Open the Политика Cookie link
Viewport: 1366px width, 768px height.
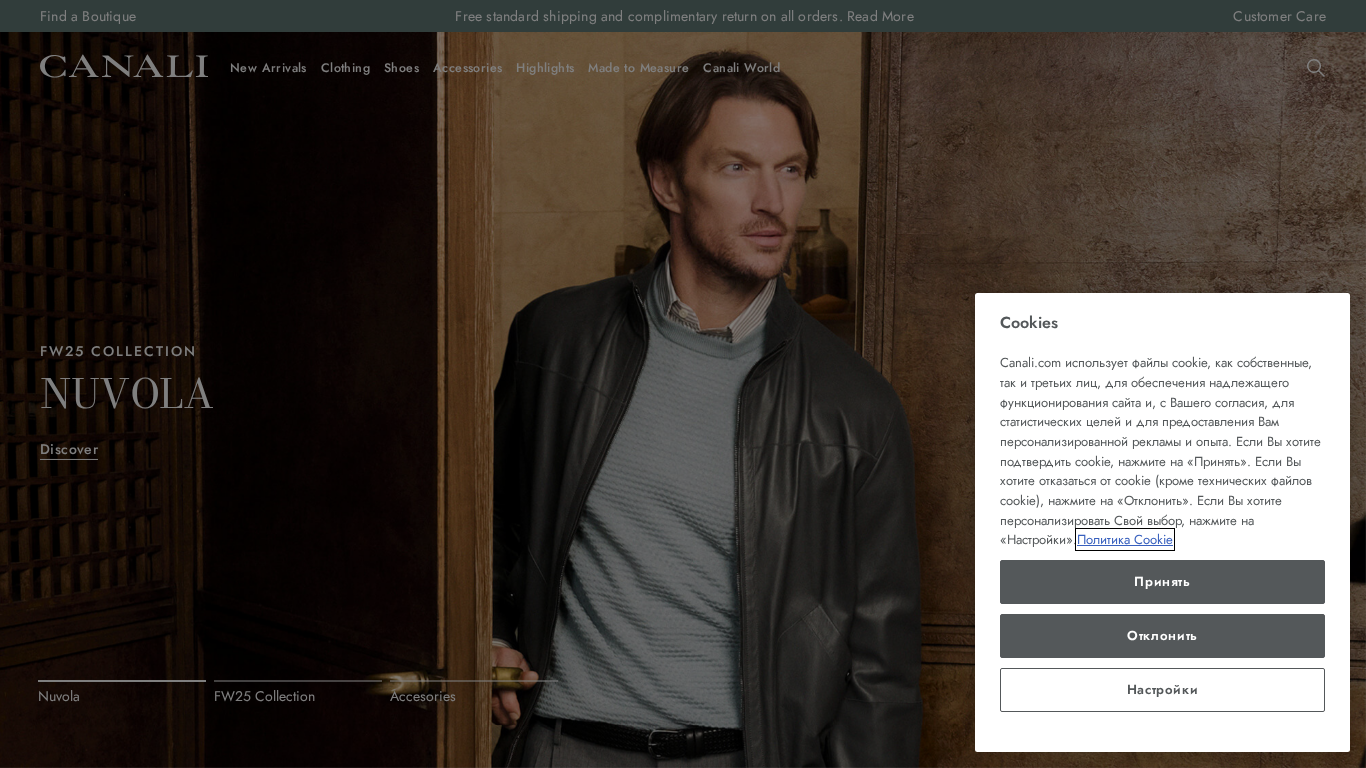[1125, 540]
